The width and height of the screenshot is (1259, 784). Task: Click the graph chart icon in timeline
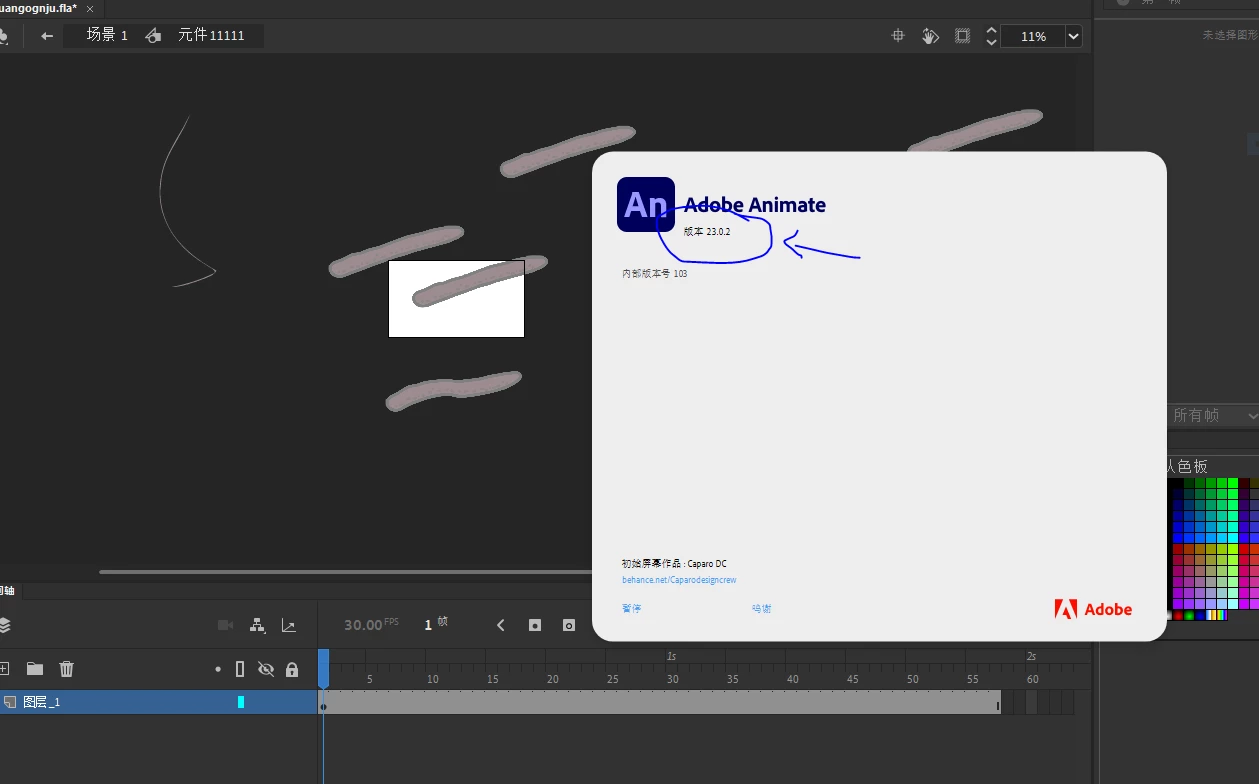(289, 625)
